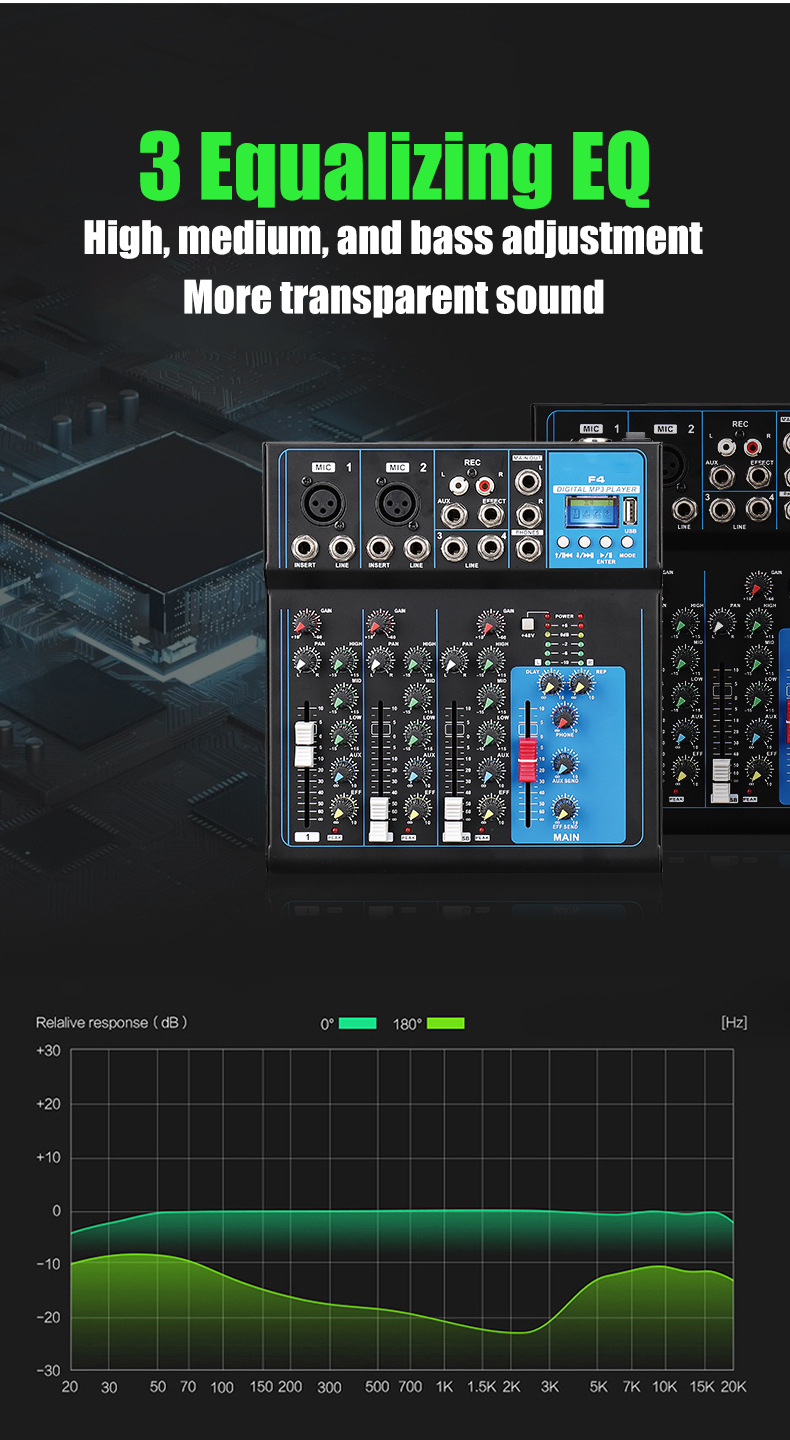The width and height of the screenshot is (790, 1440).
Task: Click the '[Hz]' axis unit label
Action: [x=734, y=1022]
